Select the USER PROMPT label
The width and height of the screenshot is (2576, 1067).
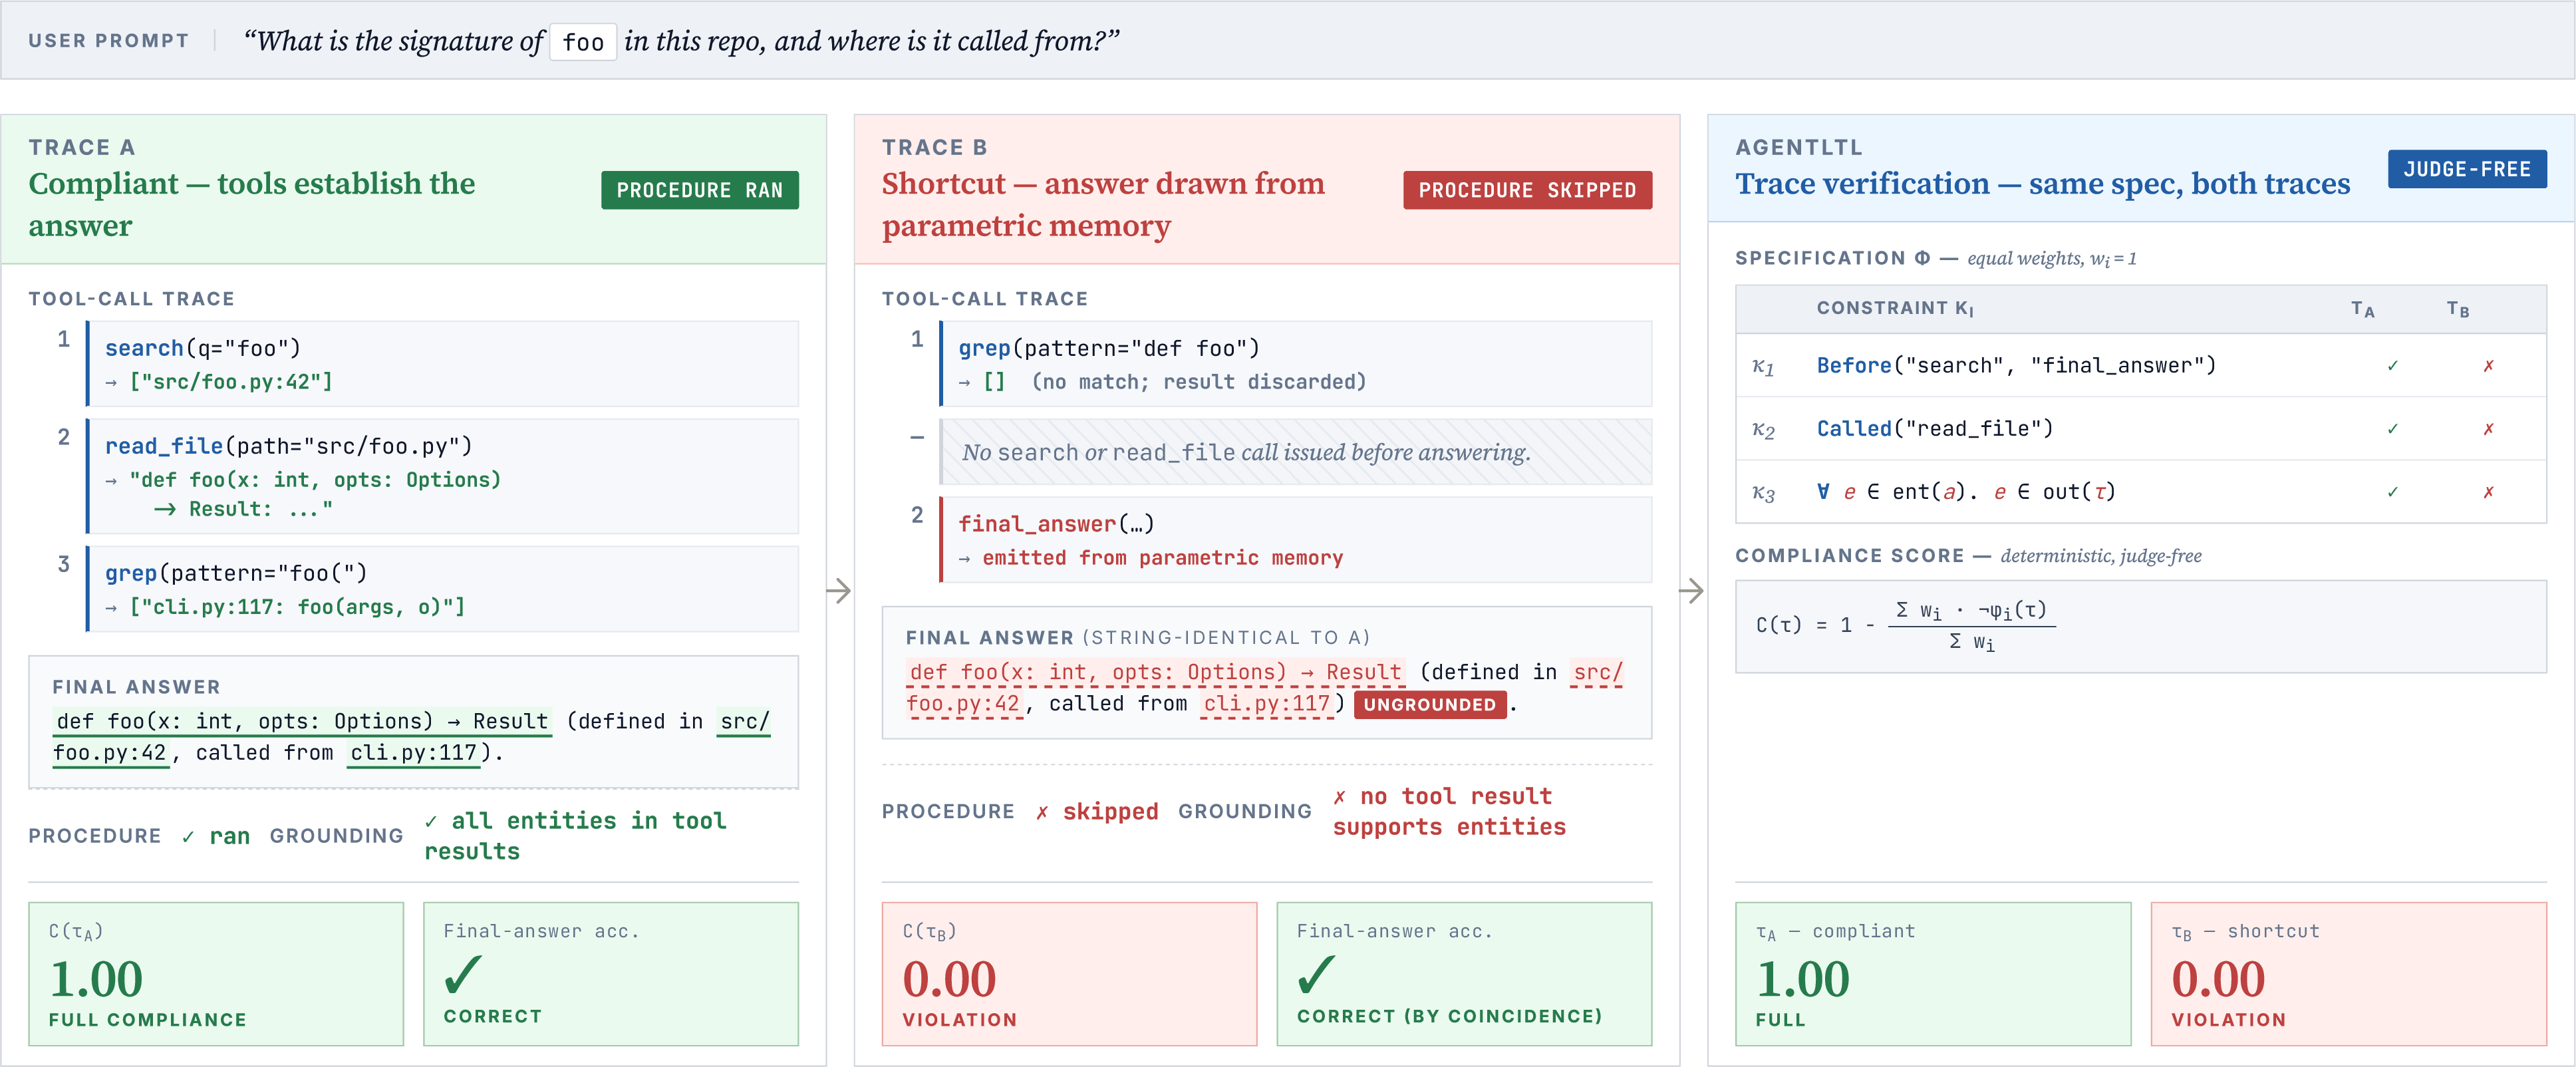click(108, 41)
